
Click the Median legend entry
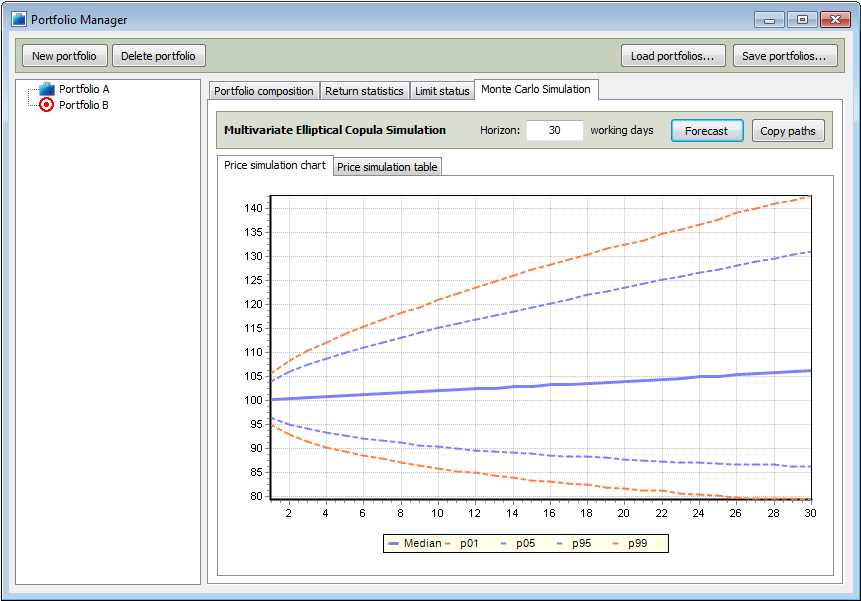(x=415, y=543)
